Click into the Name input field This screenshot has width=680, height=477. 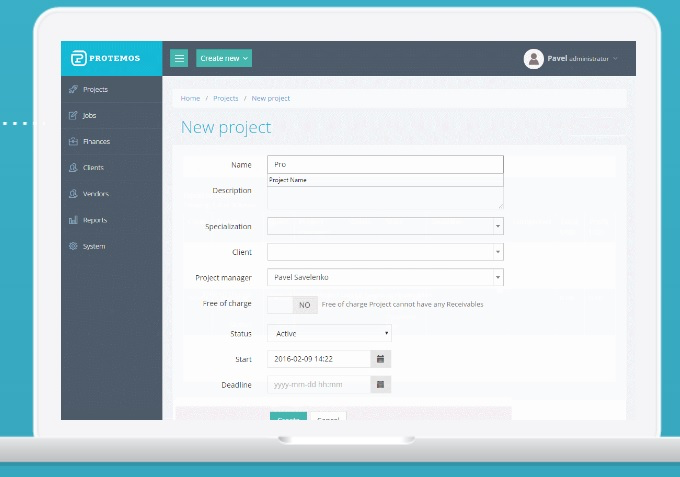coord(385,164)
